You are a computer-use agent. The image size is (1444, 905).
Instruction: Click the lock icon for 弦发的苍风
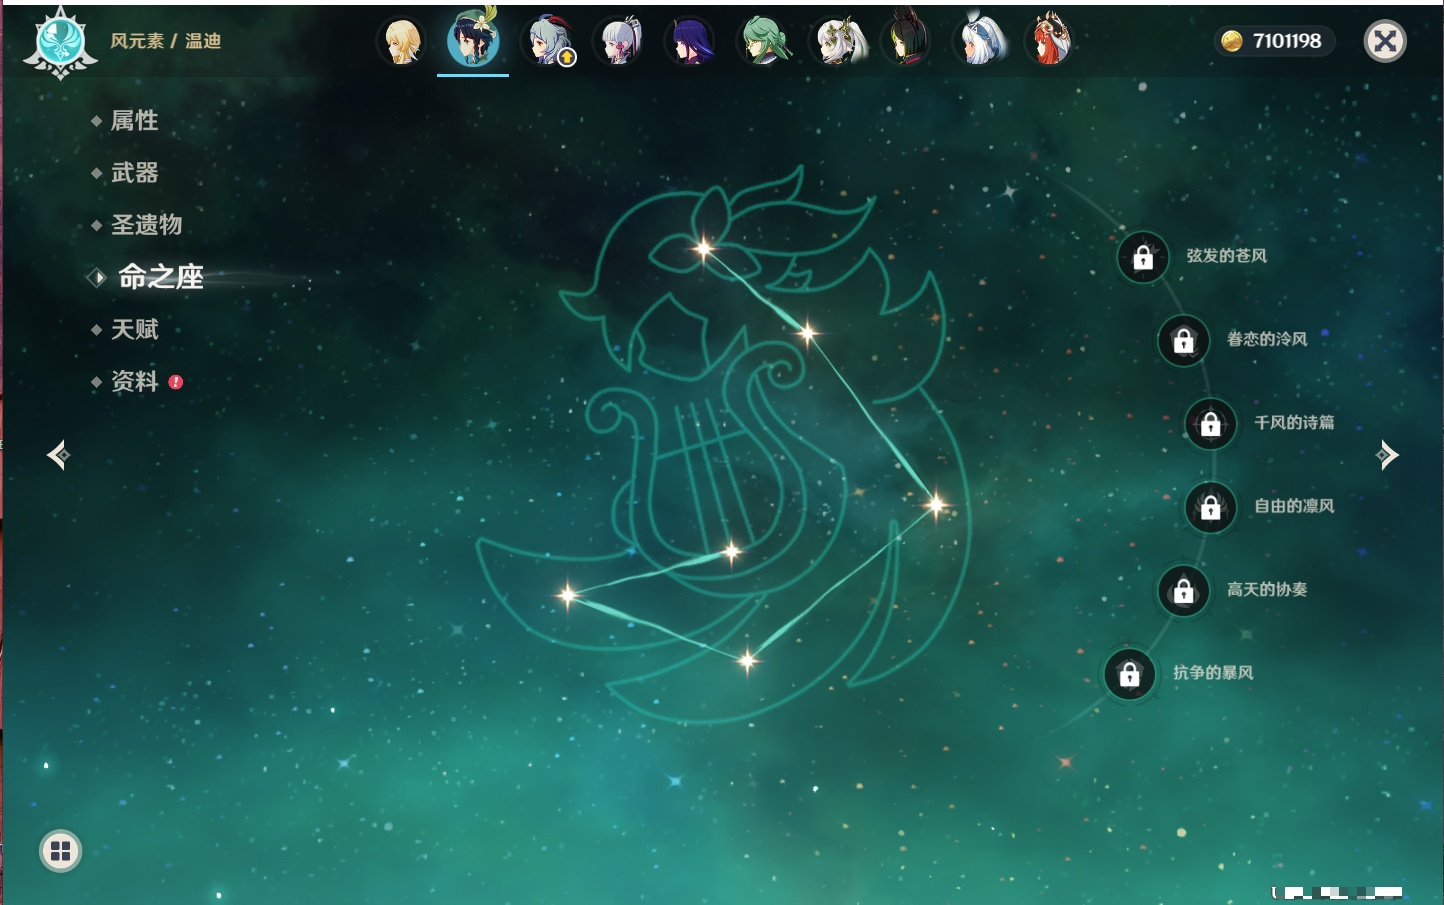(1143, 258)
